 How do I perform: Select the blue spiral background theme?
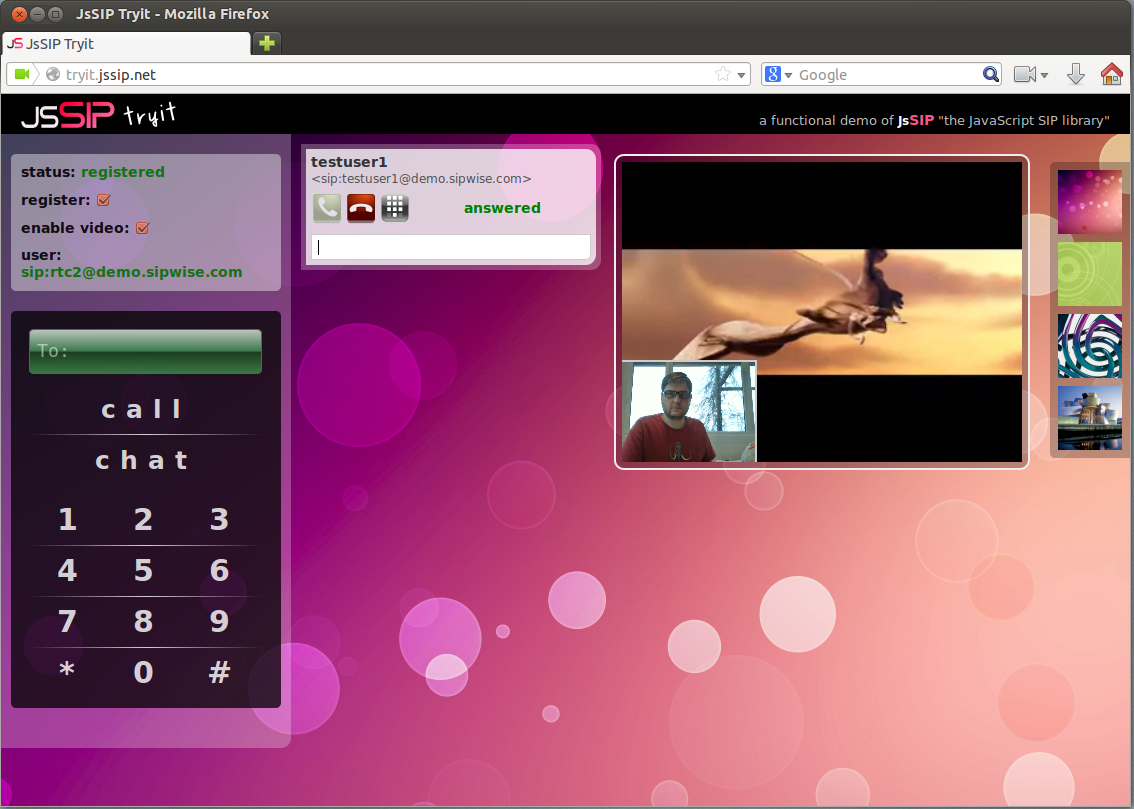[1090, 346]
